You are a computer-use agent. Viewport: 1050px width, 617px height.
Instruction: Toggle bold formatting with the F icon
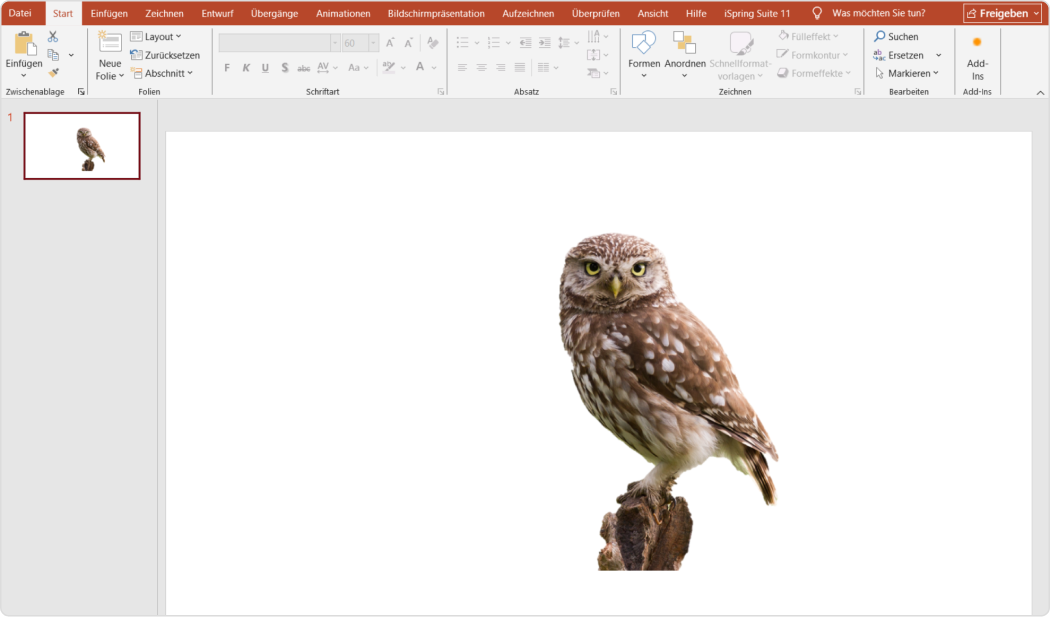(227, 67)
